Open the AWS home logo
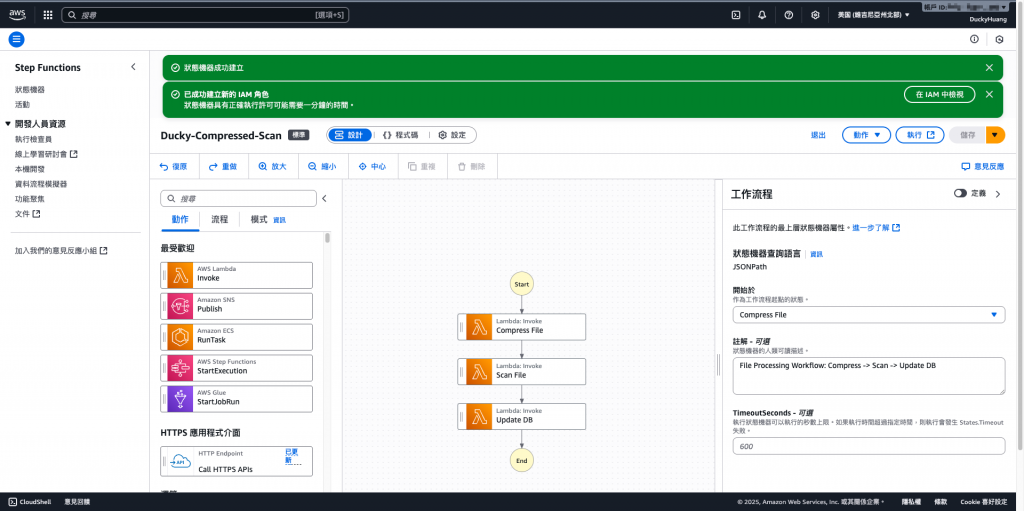The width and height of the screenshot is (1024, 511). (17, 14)
